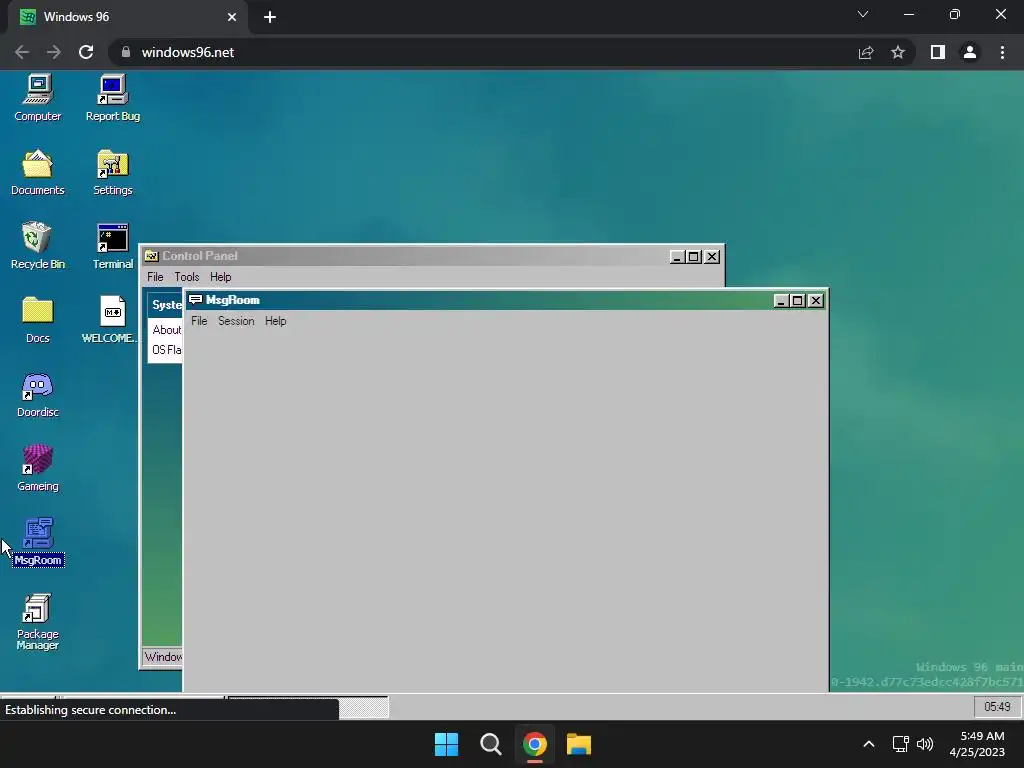Select the Windows 96 browser tab
Image resolution: width=1024 pixels, height=768 pixels.
click(127, 17)
